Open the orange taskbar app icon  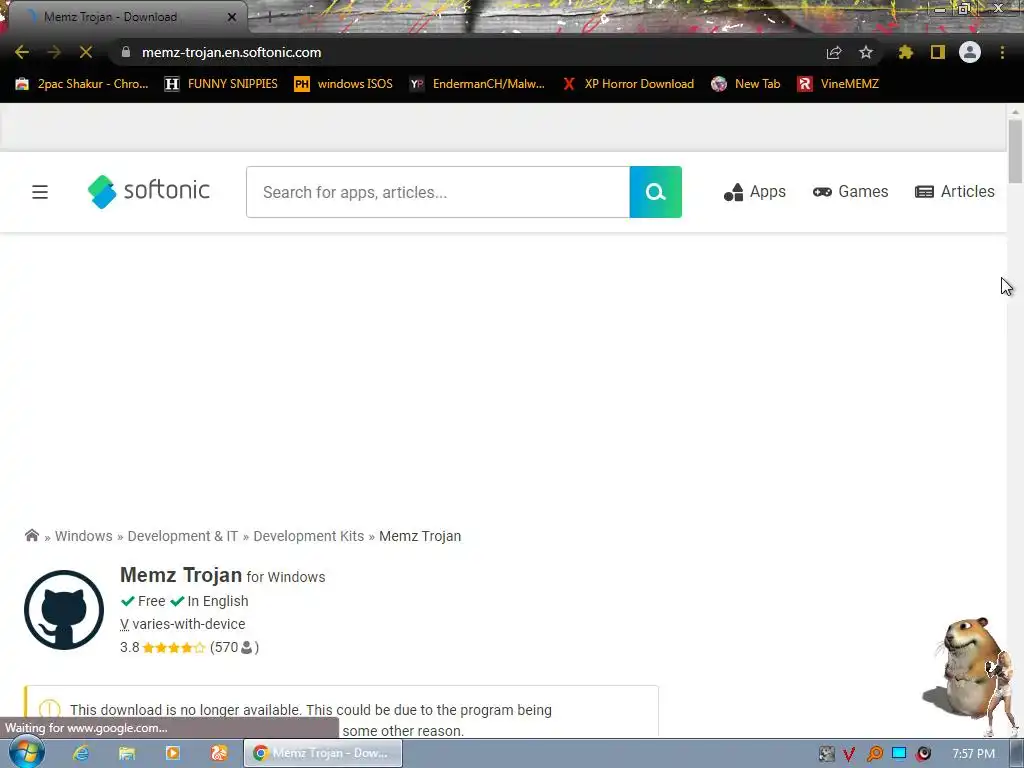(219, 753)
